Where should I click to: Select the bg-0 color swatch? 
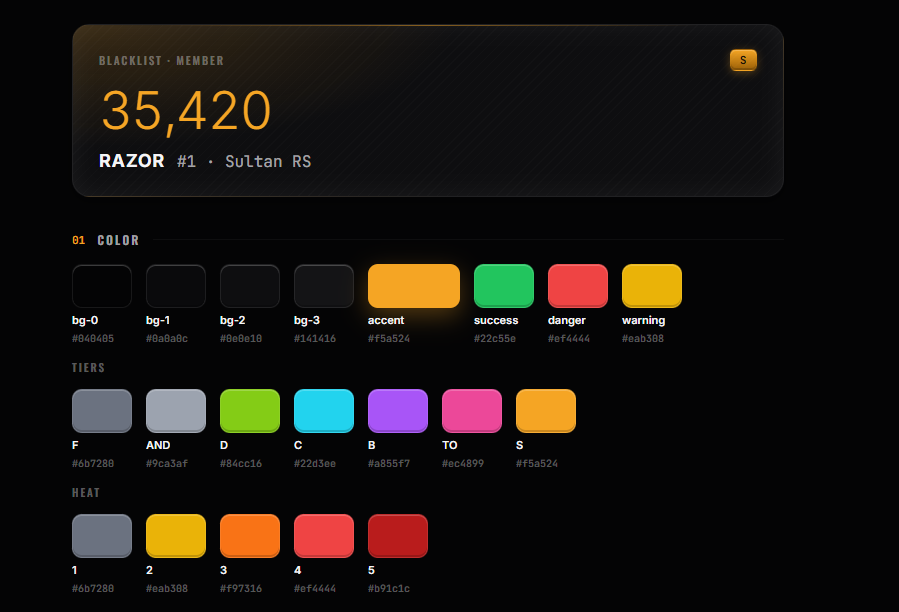click(x=102, y=286)
